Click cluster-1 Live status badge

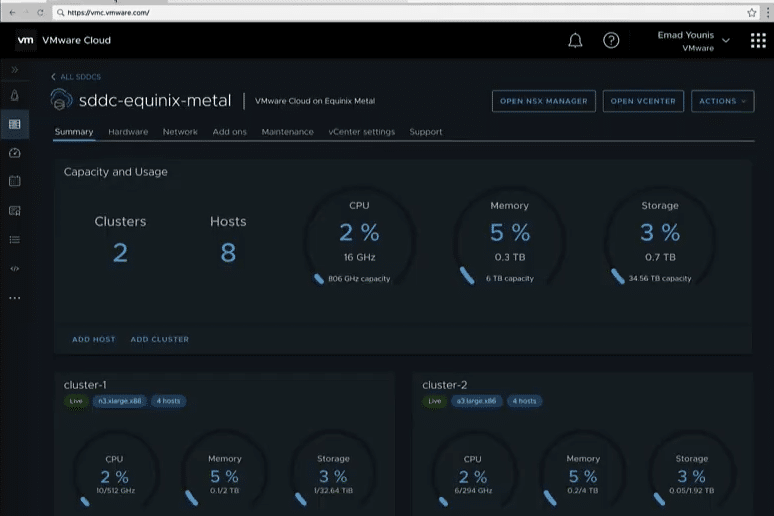point(76,401)
